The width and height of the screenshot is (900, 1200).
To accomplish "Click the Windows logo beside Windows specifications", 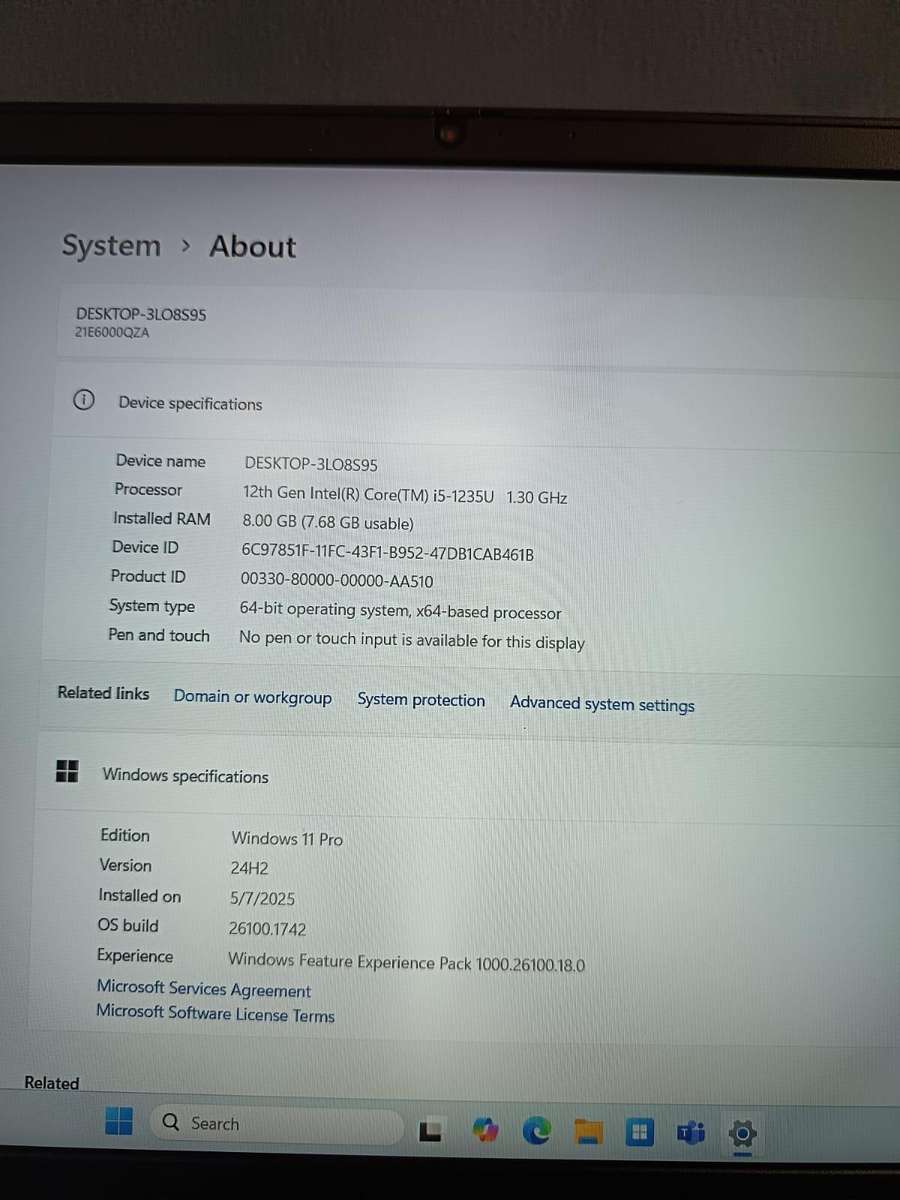I will 67,771.
